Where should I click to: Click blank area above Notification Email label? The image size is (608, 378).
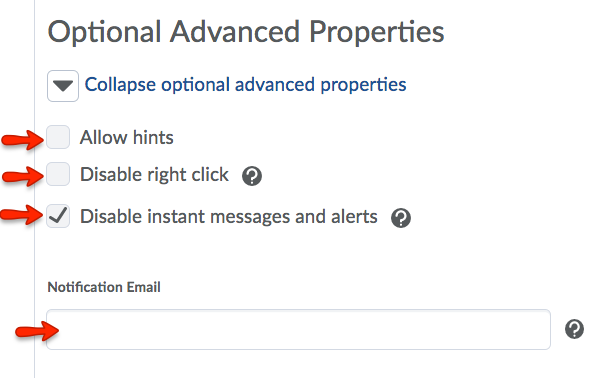tap(271, 254)
